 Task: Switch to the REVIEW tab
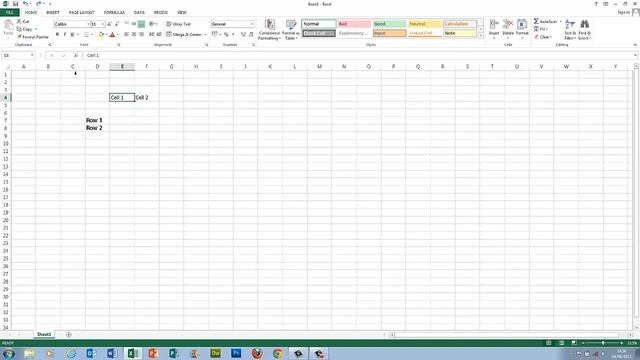click(161, 13)
